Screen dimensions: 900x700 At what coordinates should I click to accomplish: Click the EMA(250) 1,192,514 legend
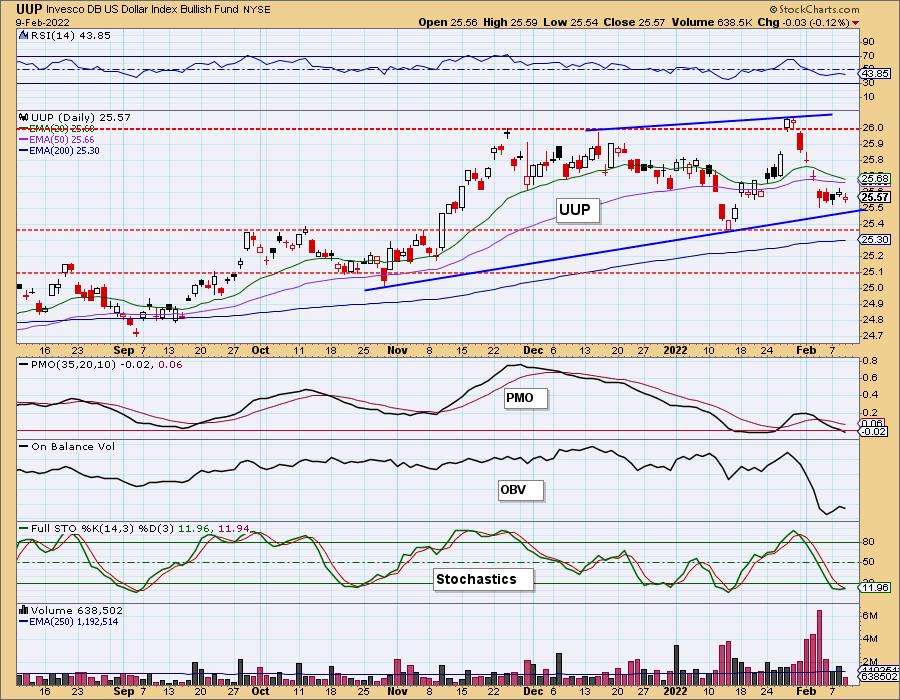pyautogui.click(x=69, y=621)
